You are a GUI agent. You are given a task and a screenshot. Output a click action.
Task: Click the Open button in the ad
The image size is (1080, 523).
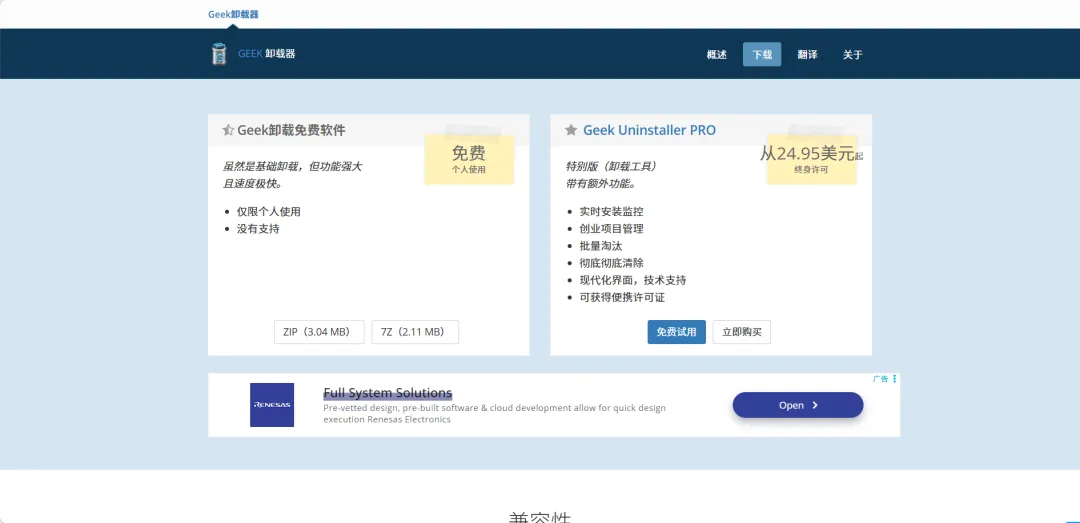(x=798, y=405)
